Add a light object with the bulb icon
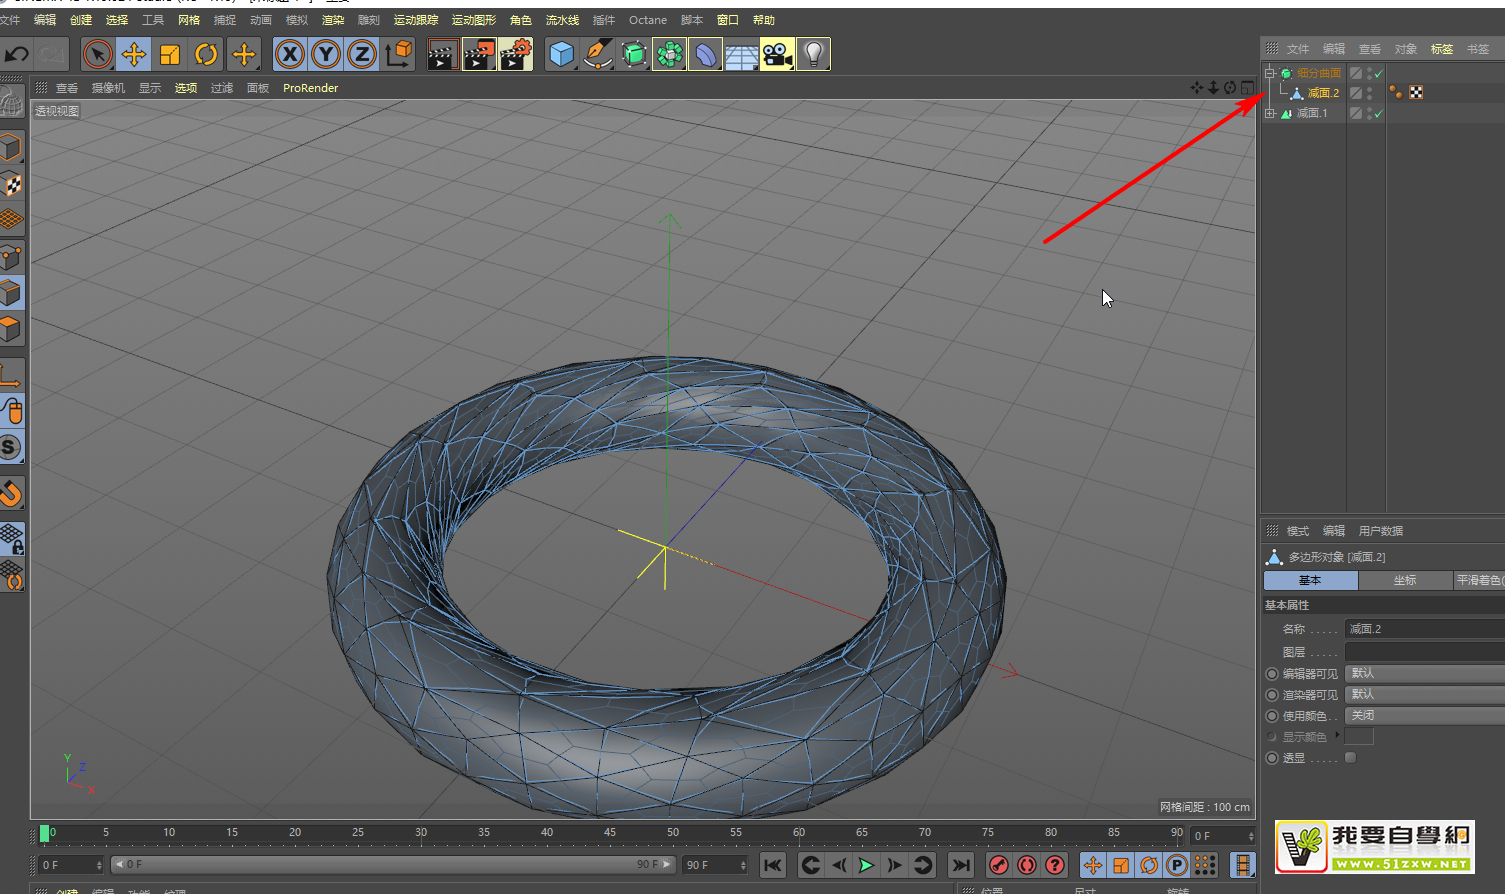This screenshot has width=1505, height=894. (x=814, y=54)
